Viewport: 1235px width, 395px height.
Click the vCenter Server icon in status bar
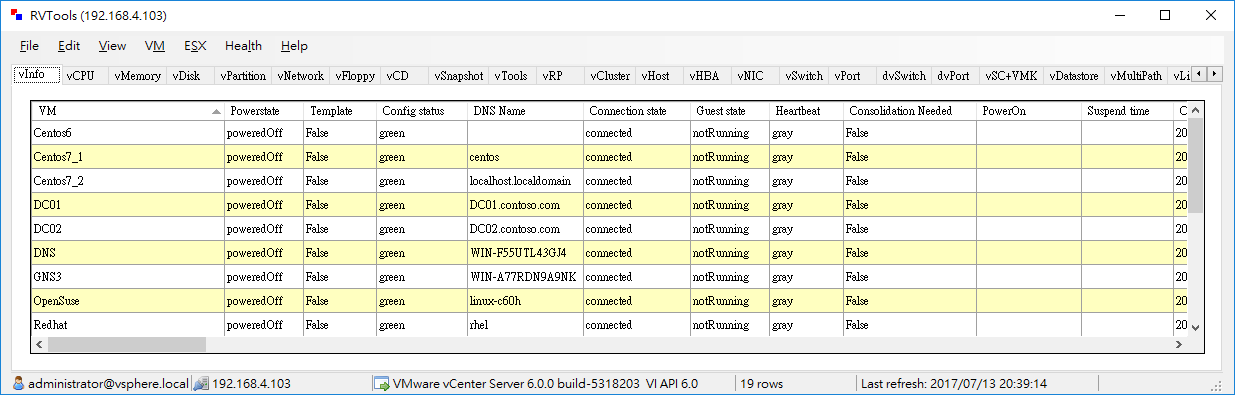click(x=381, y=383)
